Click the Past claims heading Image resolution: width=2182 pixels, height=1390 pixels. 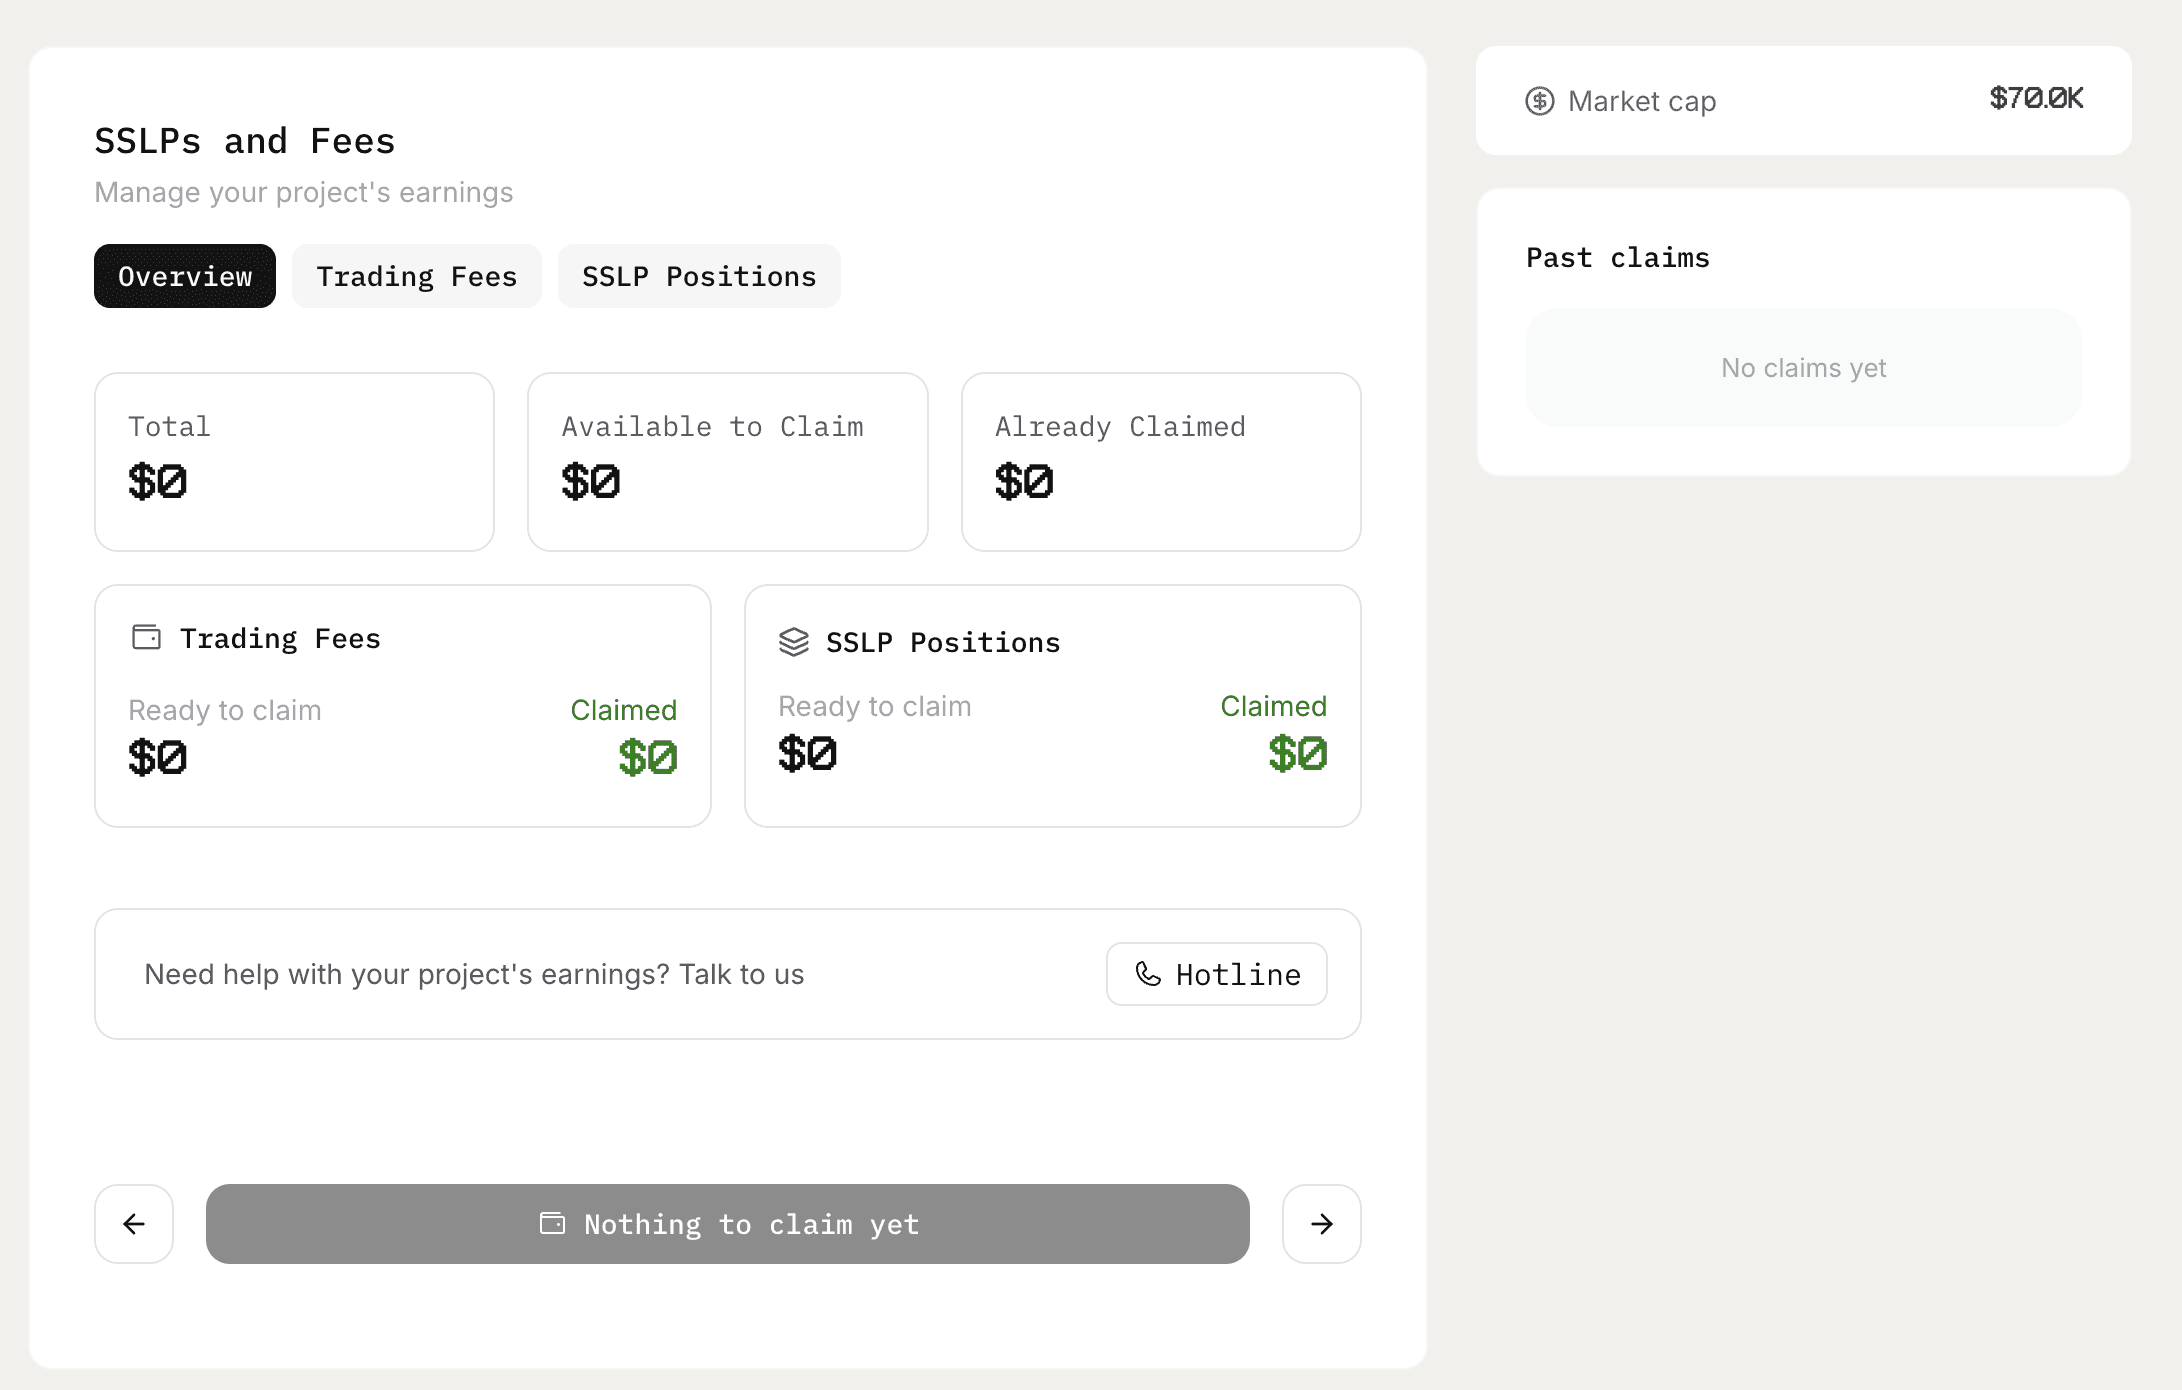[x=1617, y=258]
